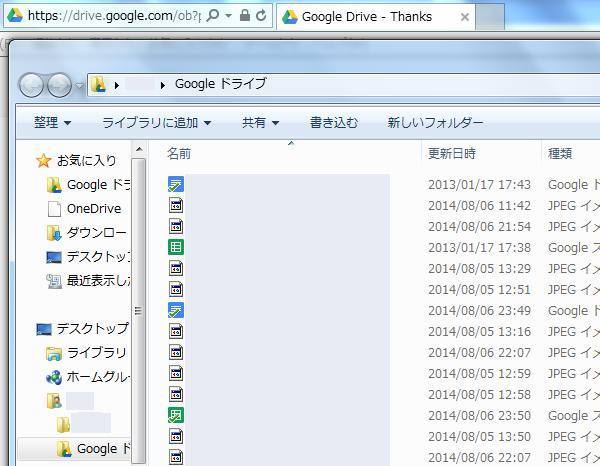Switch to the Google Drive - Thanks tab
Viewport: 600px width, 466px height.
click(370, 17)
